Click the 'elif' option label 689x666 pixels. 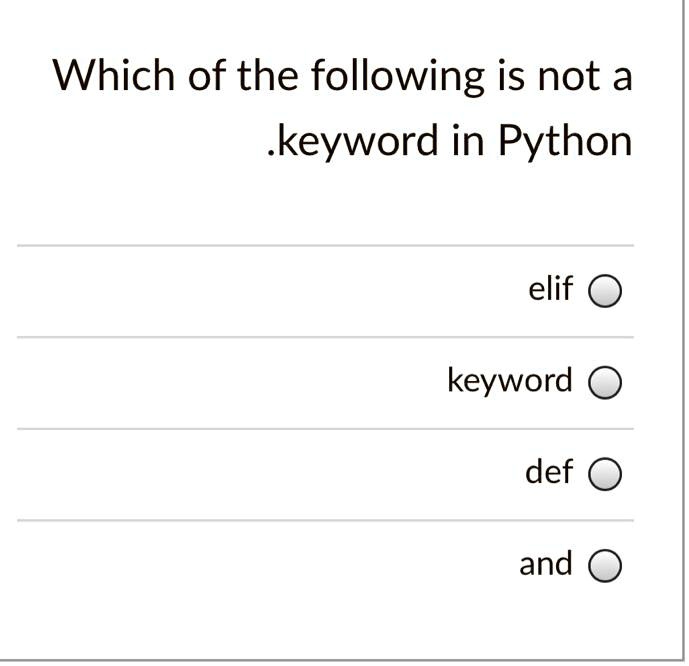(x=551, y=289)
